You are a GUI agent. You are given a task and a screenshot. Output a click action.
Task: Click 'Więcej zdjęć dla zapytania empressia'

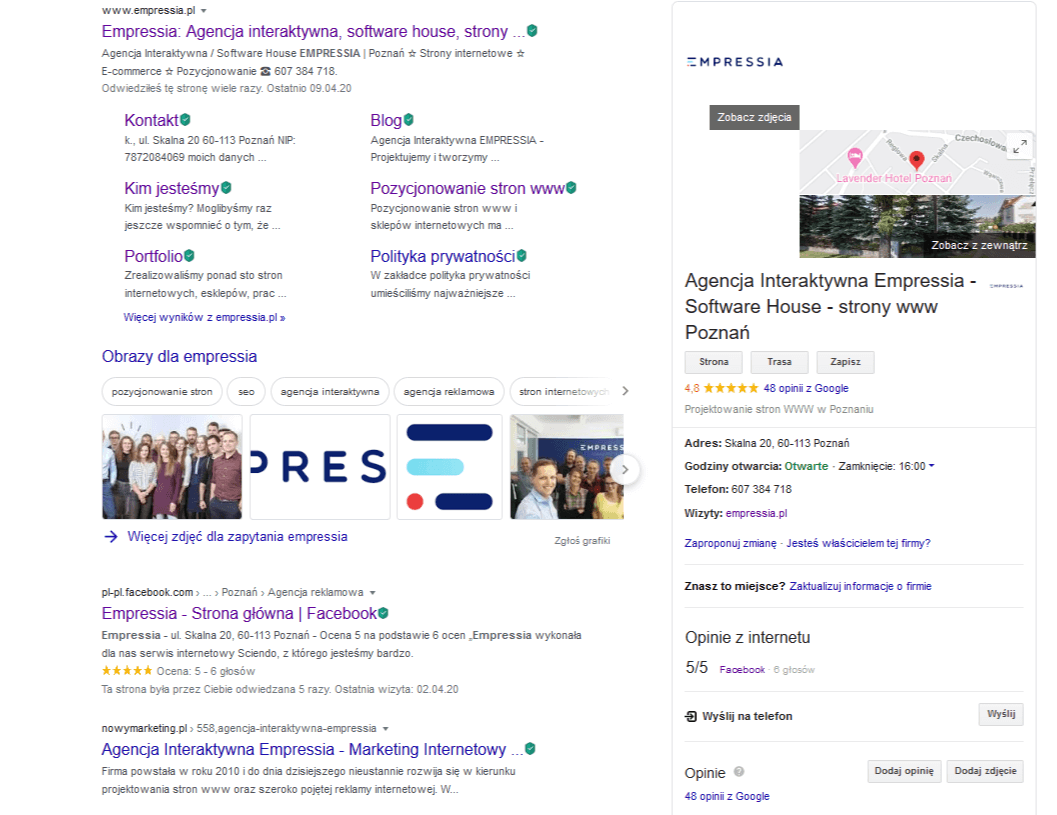pos(237,537)
